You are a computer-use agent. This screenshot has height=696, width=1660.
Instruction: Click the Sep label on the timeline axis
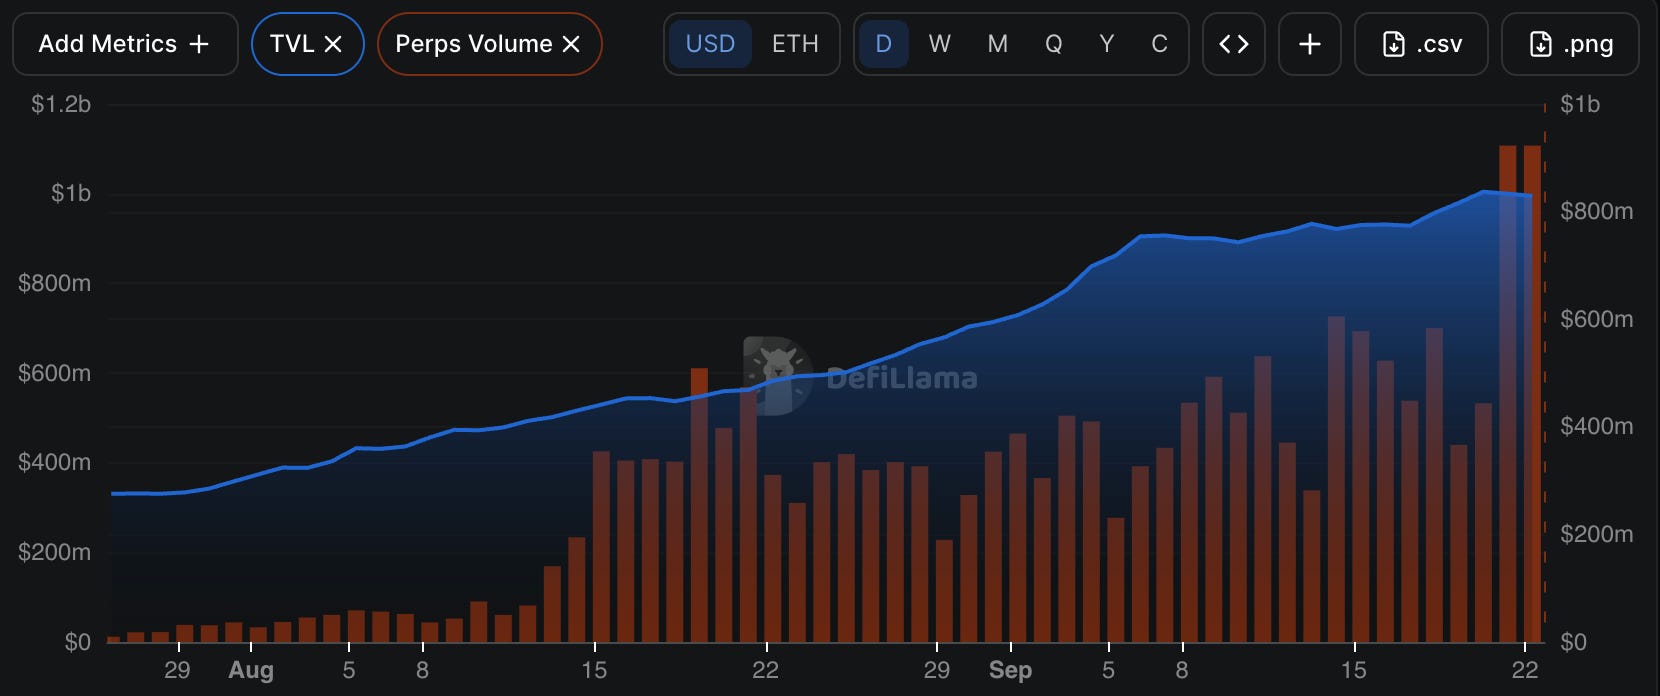click(1010, 670)
